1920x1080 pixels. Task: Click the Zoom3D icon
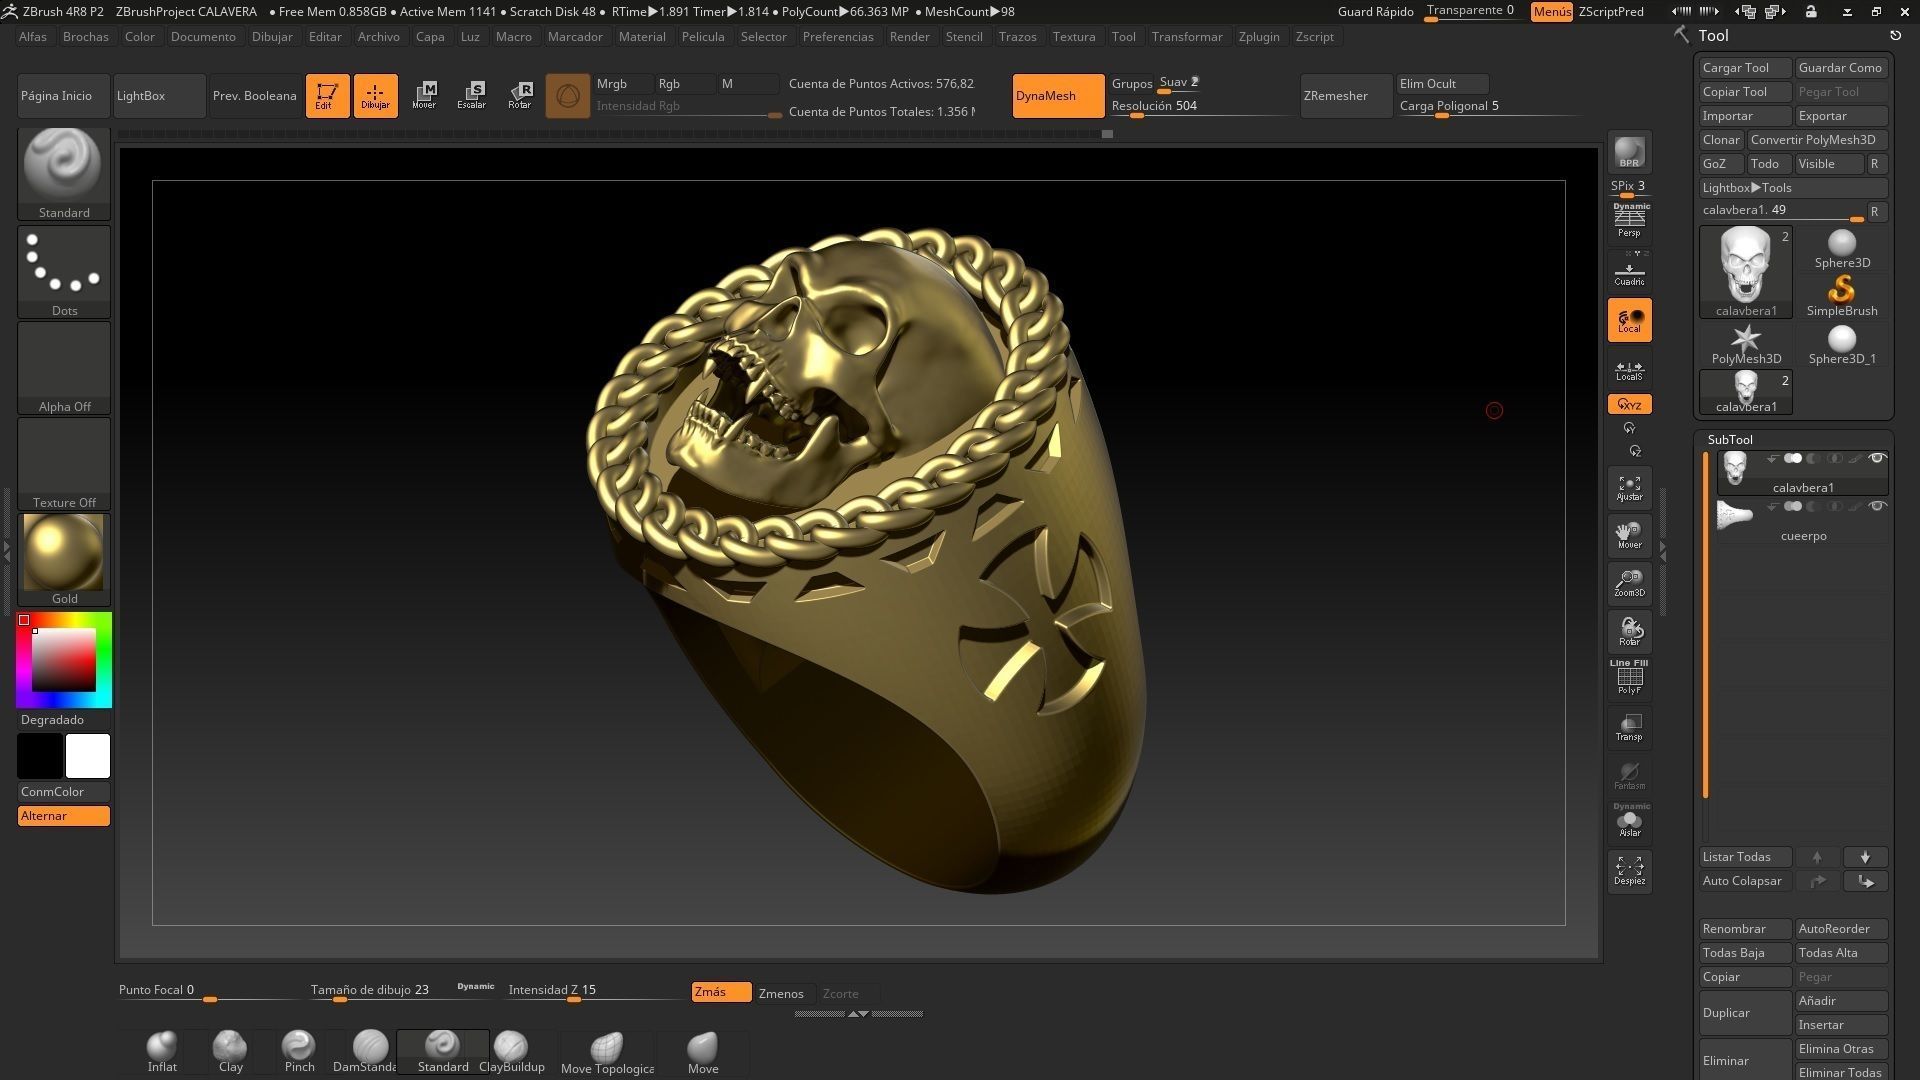pos(1629,583)
